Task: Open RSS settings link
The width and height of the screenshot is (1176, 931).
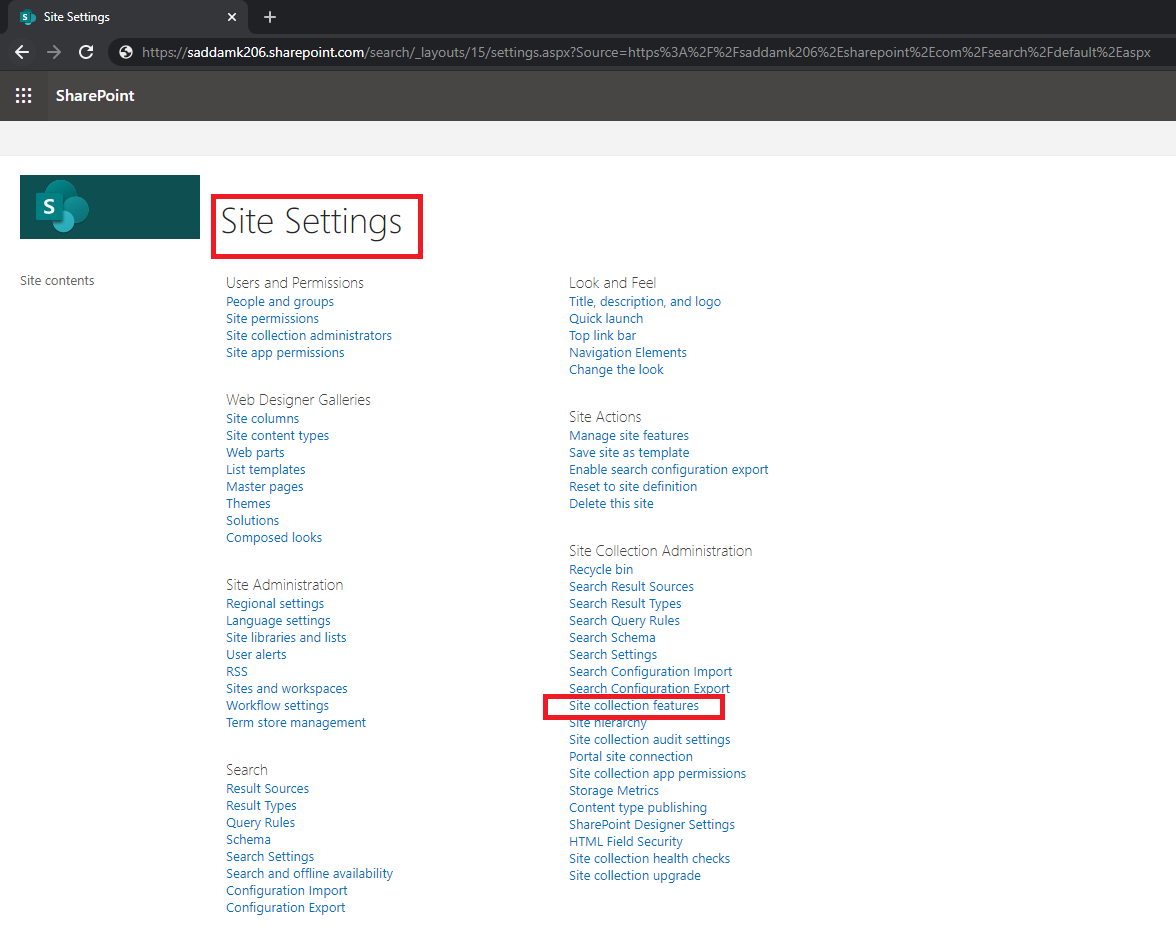Action: pos(237,671)
